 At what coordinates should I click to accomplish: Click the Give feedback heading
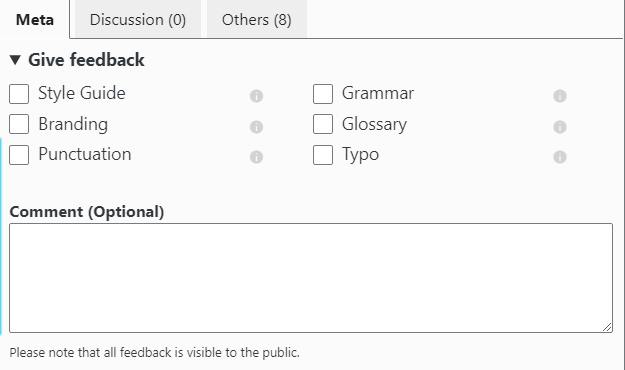(86, 60)
